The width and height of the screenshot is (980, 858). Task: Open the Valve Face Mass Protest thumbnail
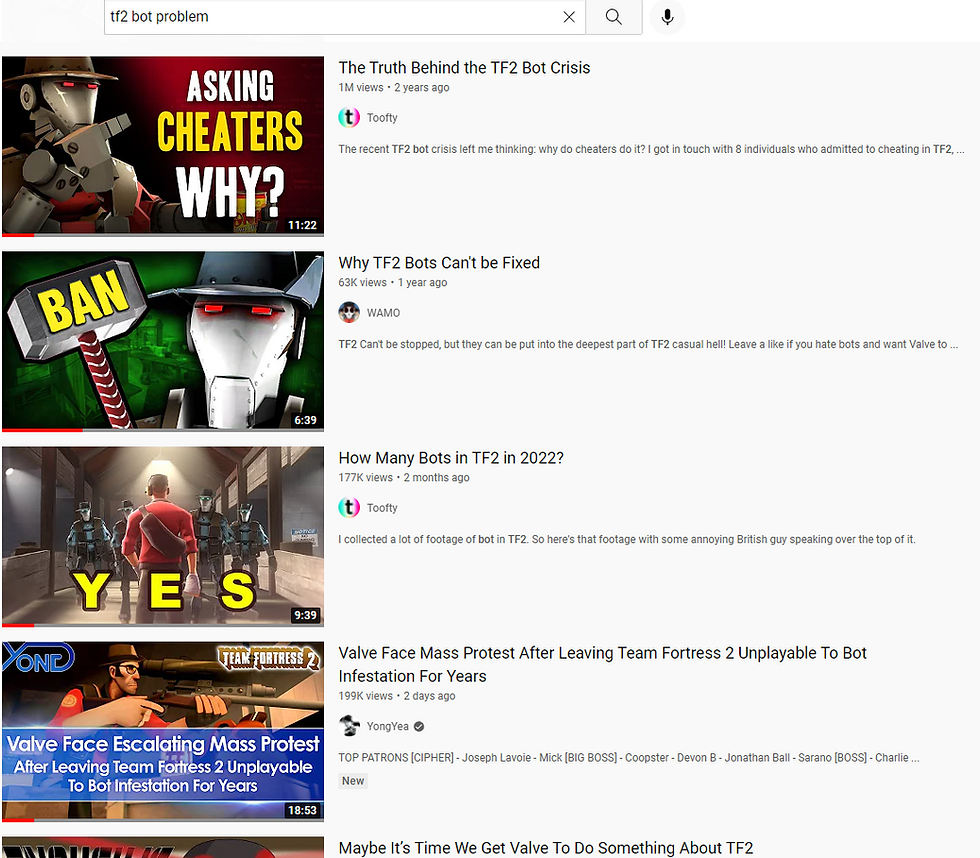click(x=163, y=731)
